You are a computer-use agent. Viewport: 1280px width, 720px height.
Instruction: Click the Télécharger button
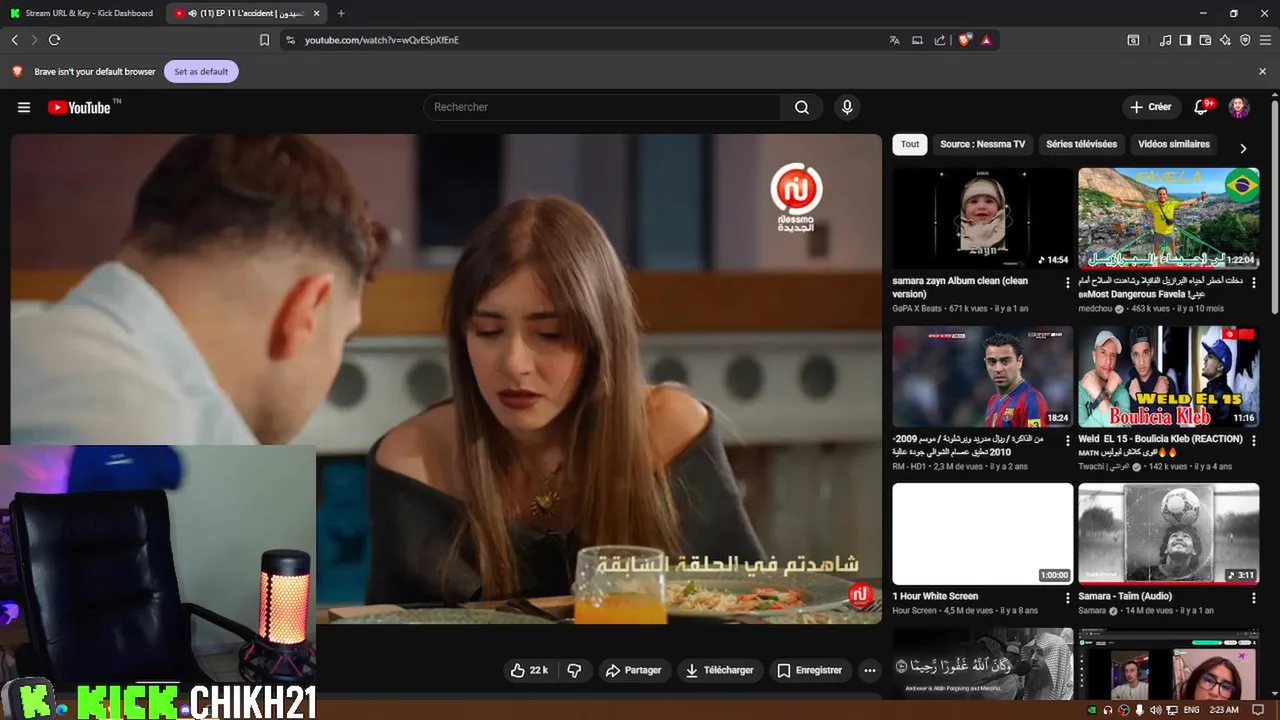[719, 670]
